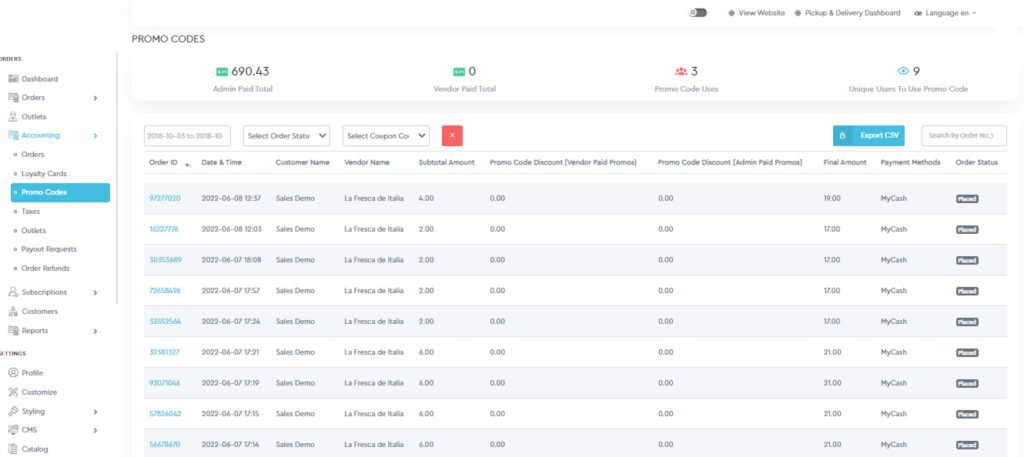Click the Dashboard icon in sidebar
This screenshot has height=457, width=1024.
(13, 79)
